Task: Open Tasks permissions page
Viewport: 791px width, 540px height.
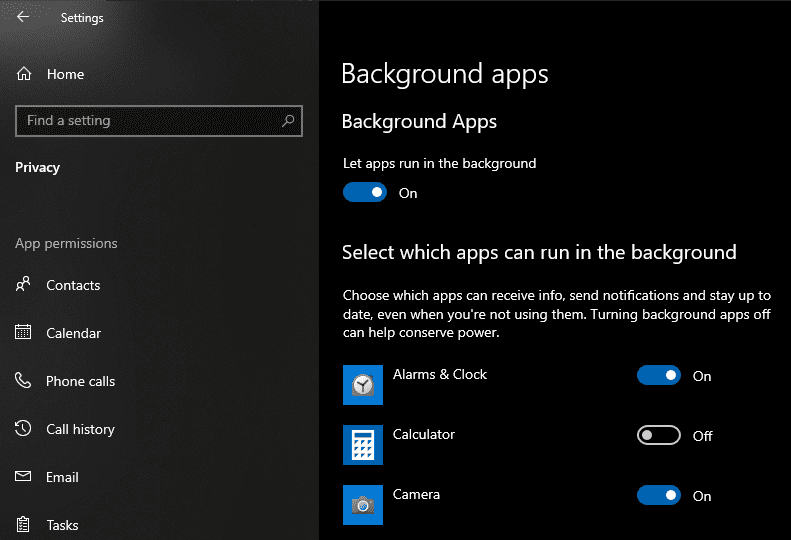Action: tap(63, 525)
